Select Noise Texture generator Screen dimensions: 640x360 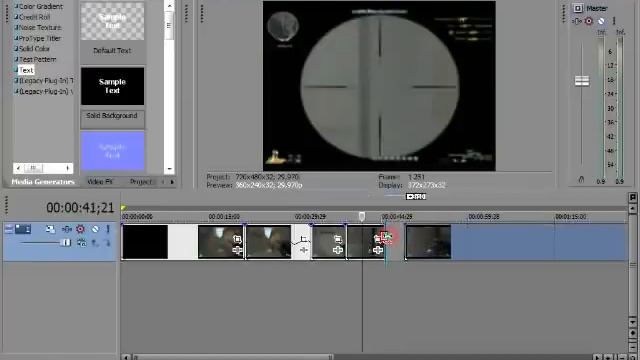(x=40, y=28)
